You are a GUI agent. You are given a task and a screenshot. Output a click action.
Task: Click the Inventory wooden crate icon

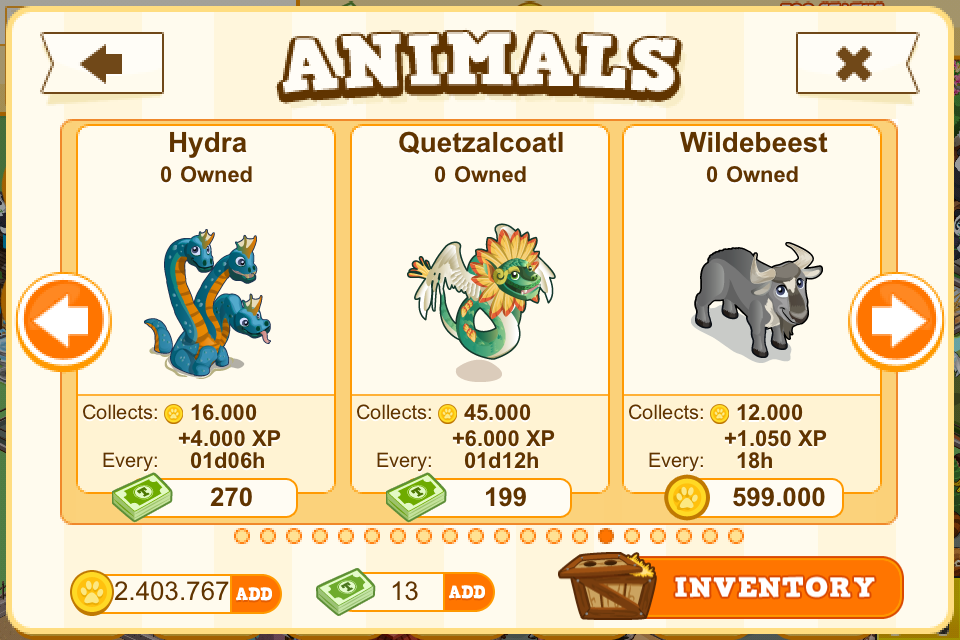tap(607, 586)
